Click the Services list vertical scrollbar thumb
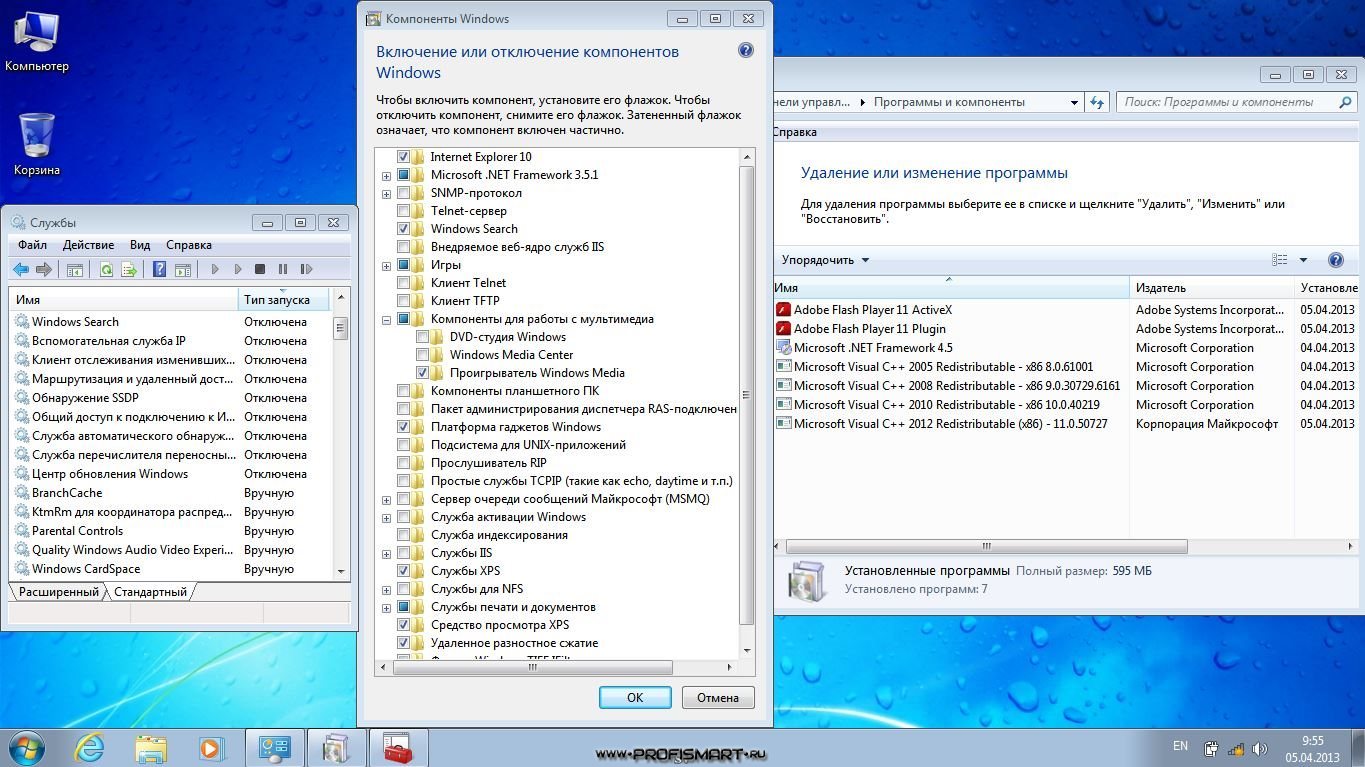 coord(341,328)
